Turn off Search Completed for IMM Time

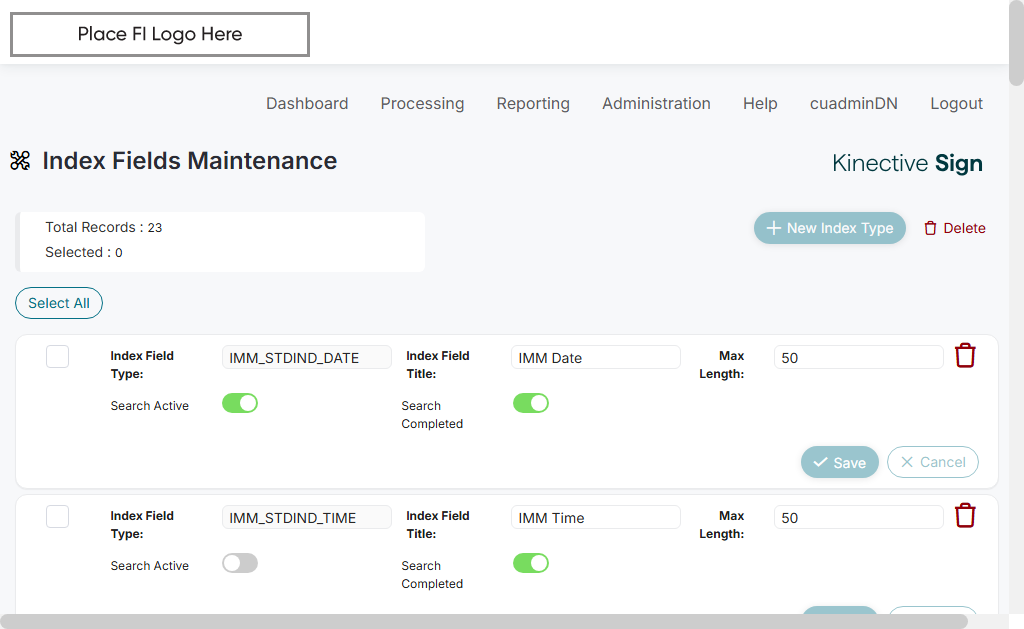click(x=531, y=563)
